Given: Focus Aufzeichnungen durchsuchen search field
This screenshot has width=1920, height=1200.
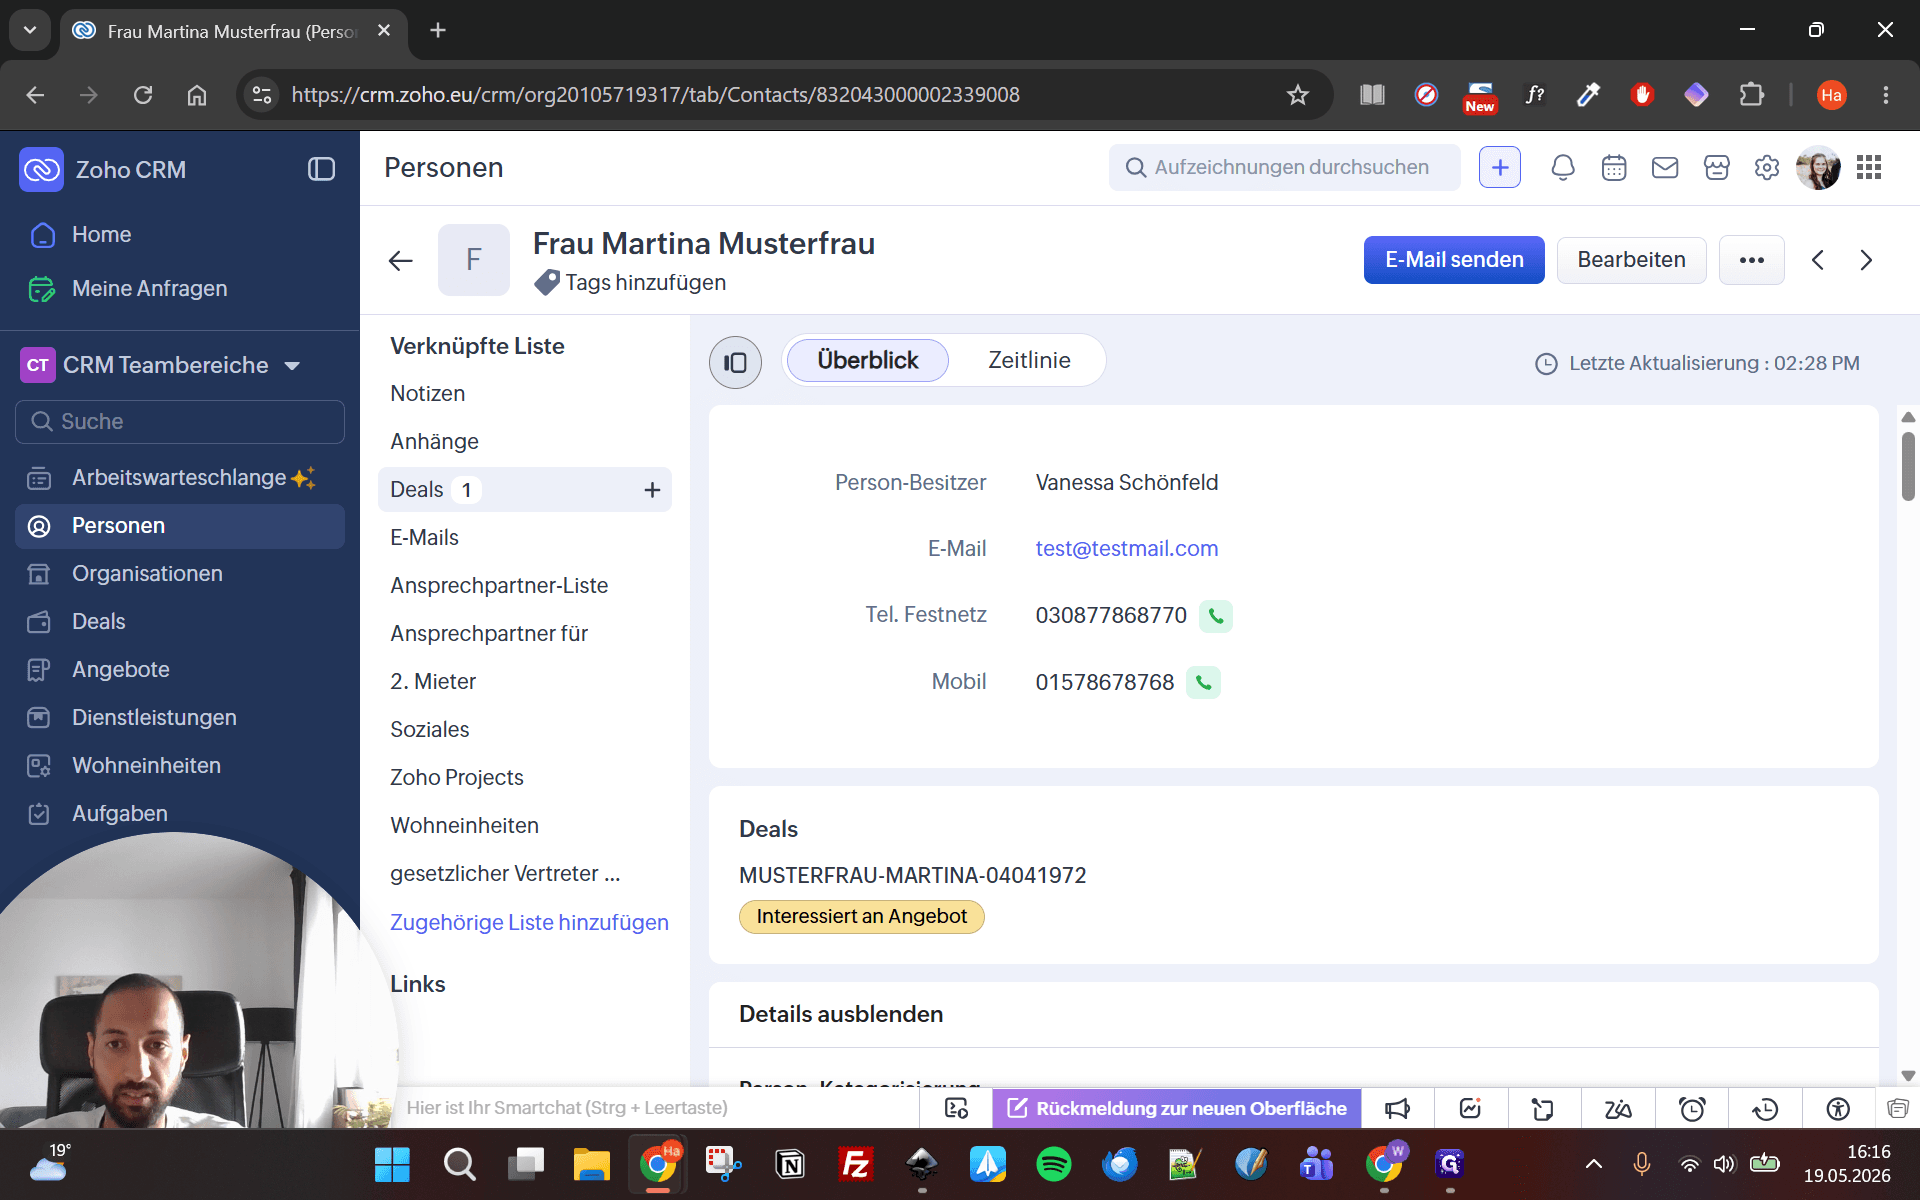Looking at the screenshot, I should 1284,168.
